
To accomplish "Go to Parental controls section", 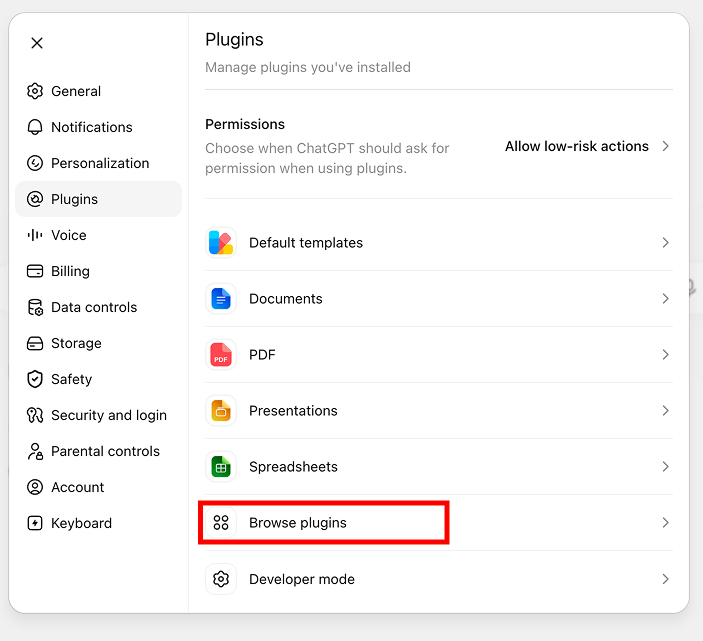I will (99, 451).
